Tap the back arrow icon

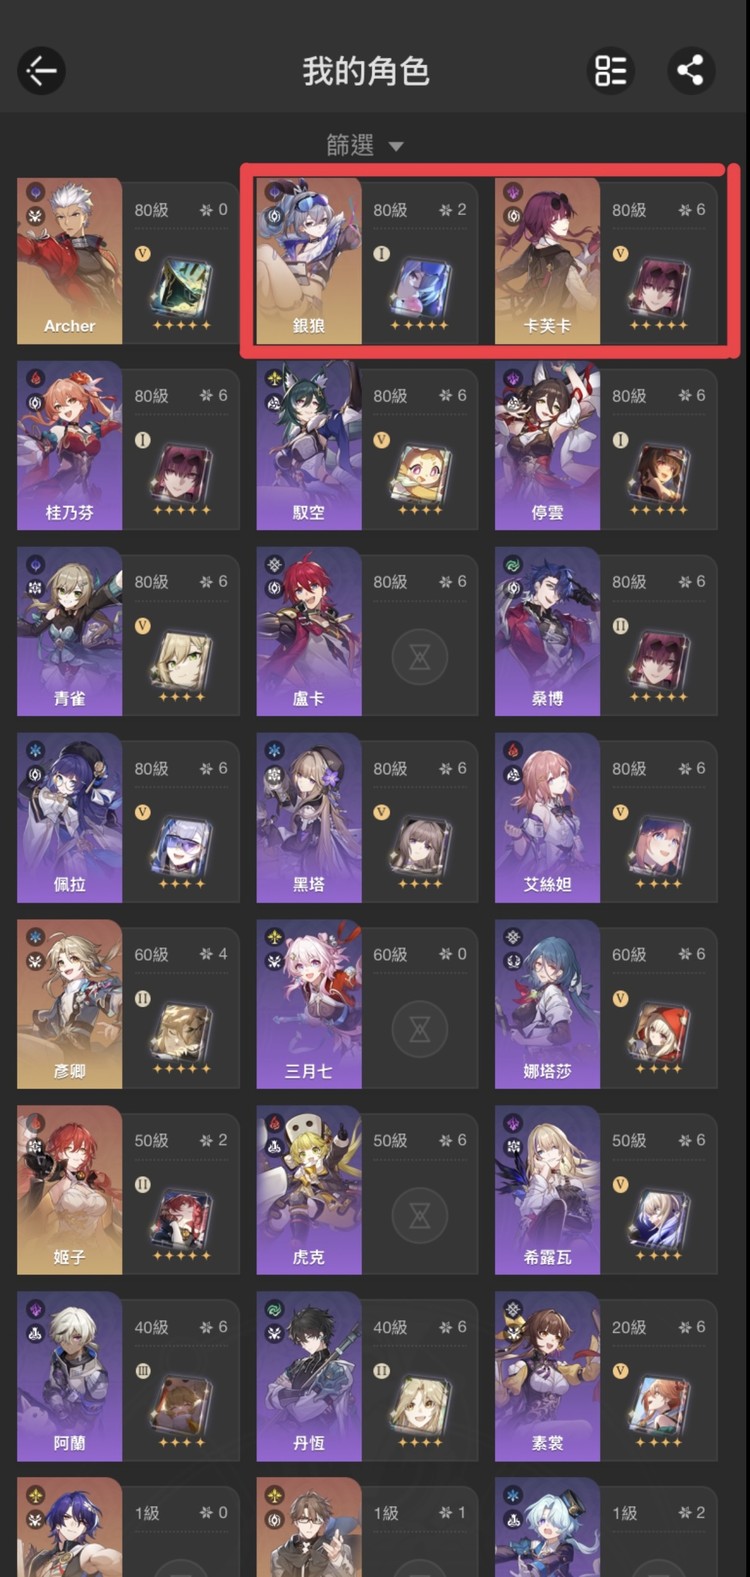coord(42,71)
